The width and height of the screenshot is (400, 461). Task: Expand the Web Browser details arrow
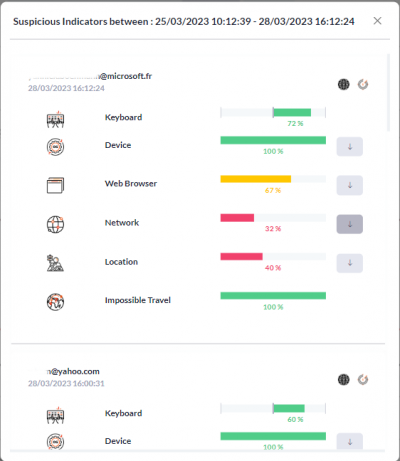click(x=350, y=185)
